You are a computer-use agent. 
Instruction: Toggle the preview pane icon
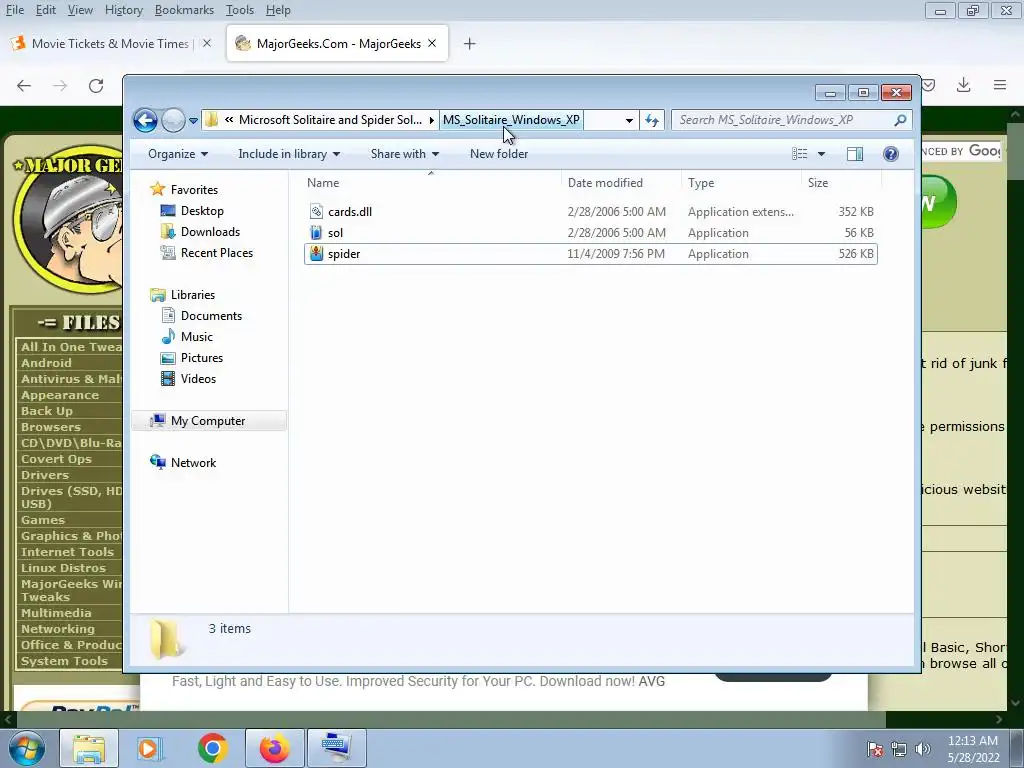[855, 153]
